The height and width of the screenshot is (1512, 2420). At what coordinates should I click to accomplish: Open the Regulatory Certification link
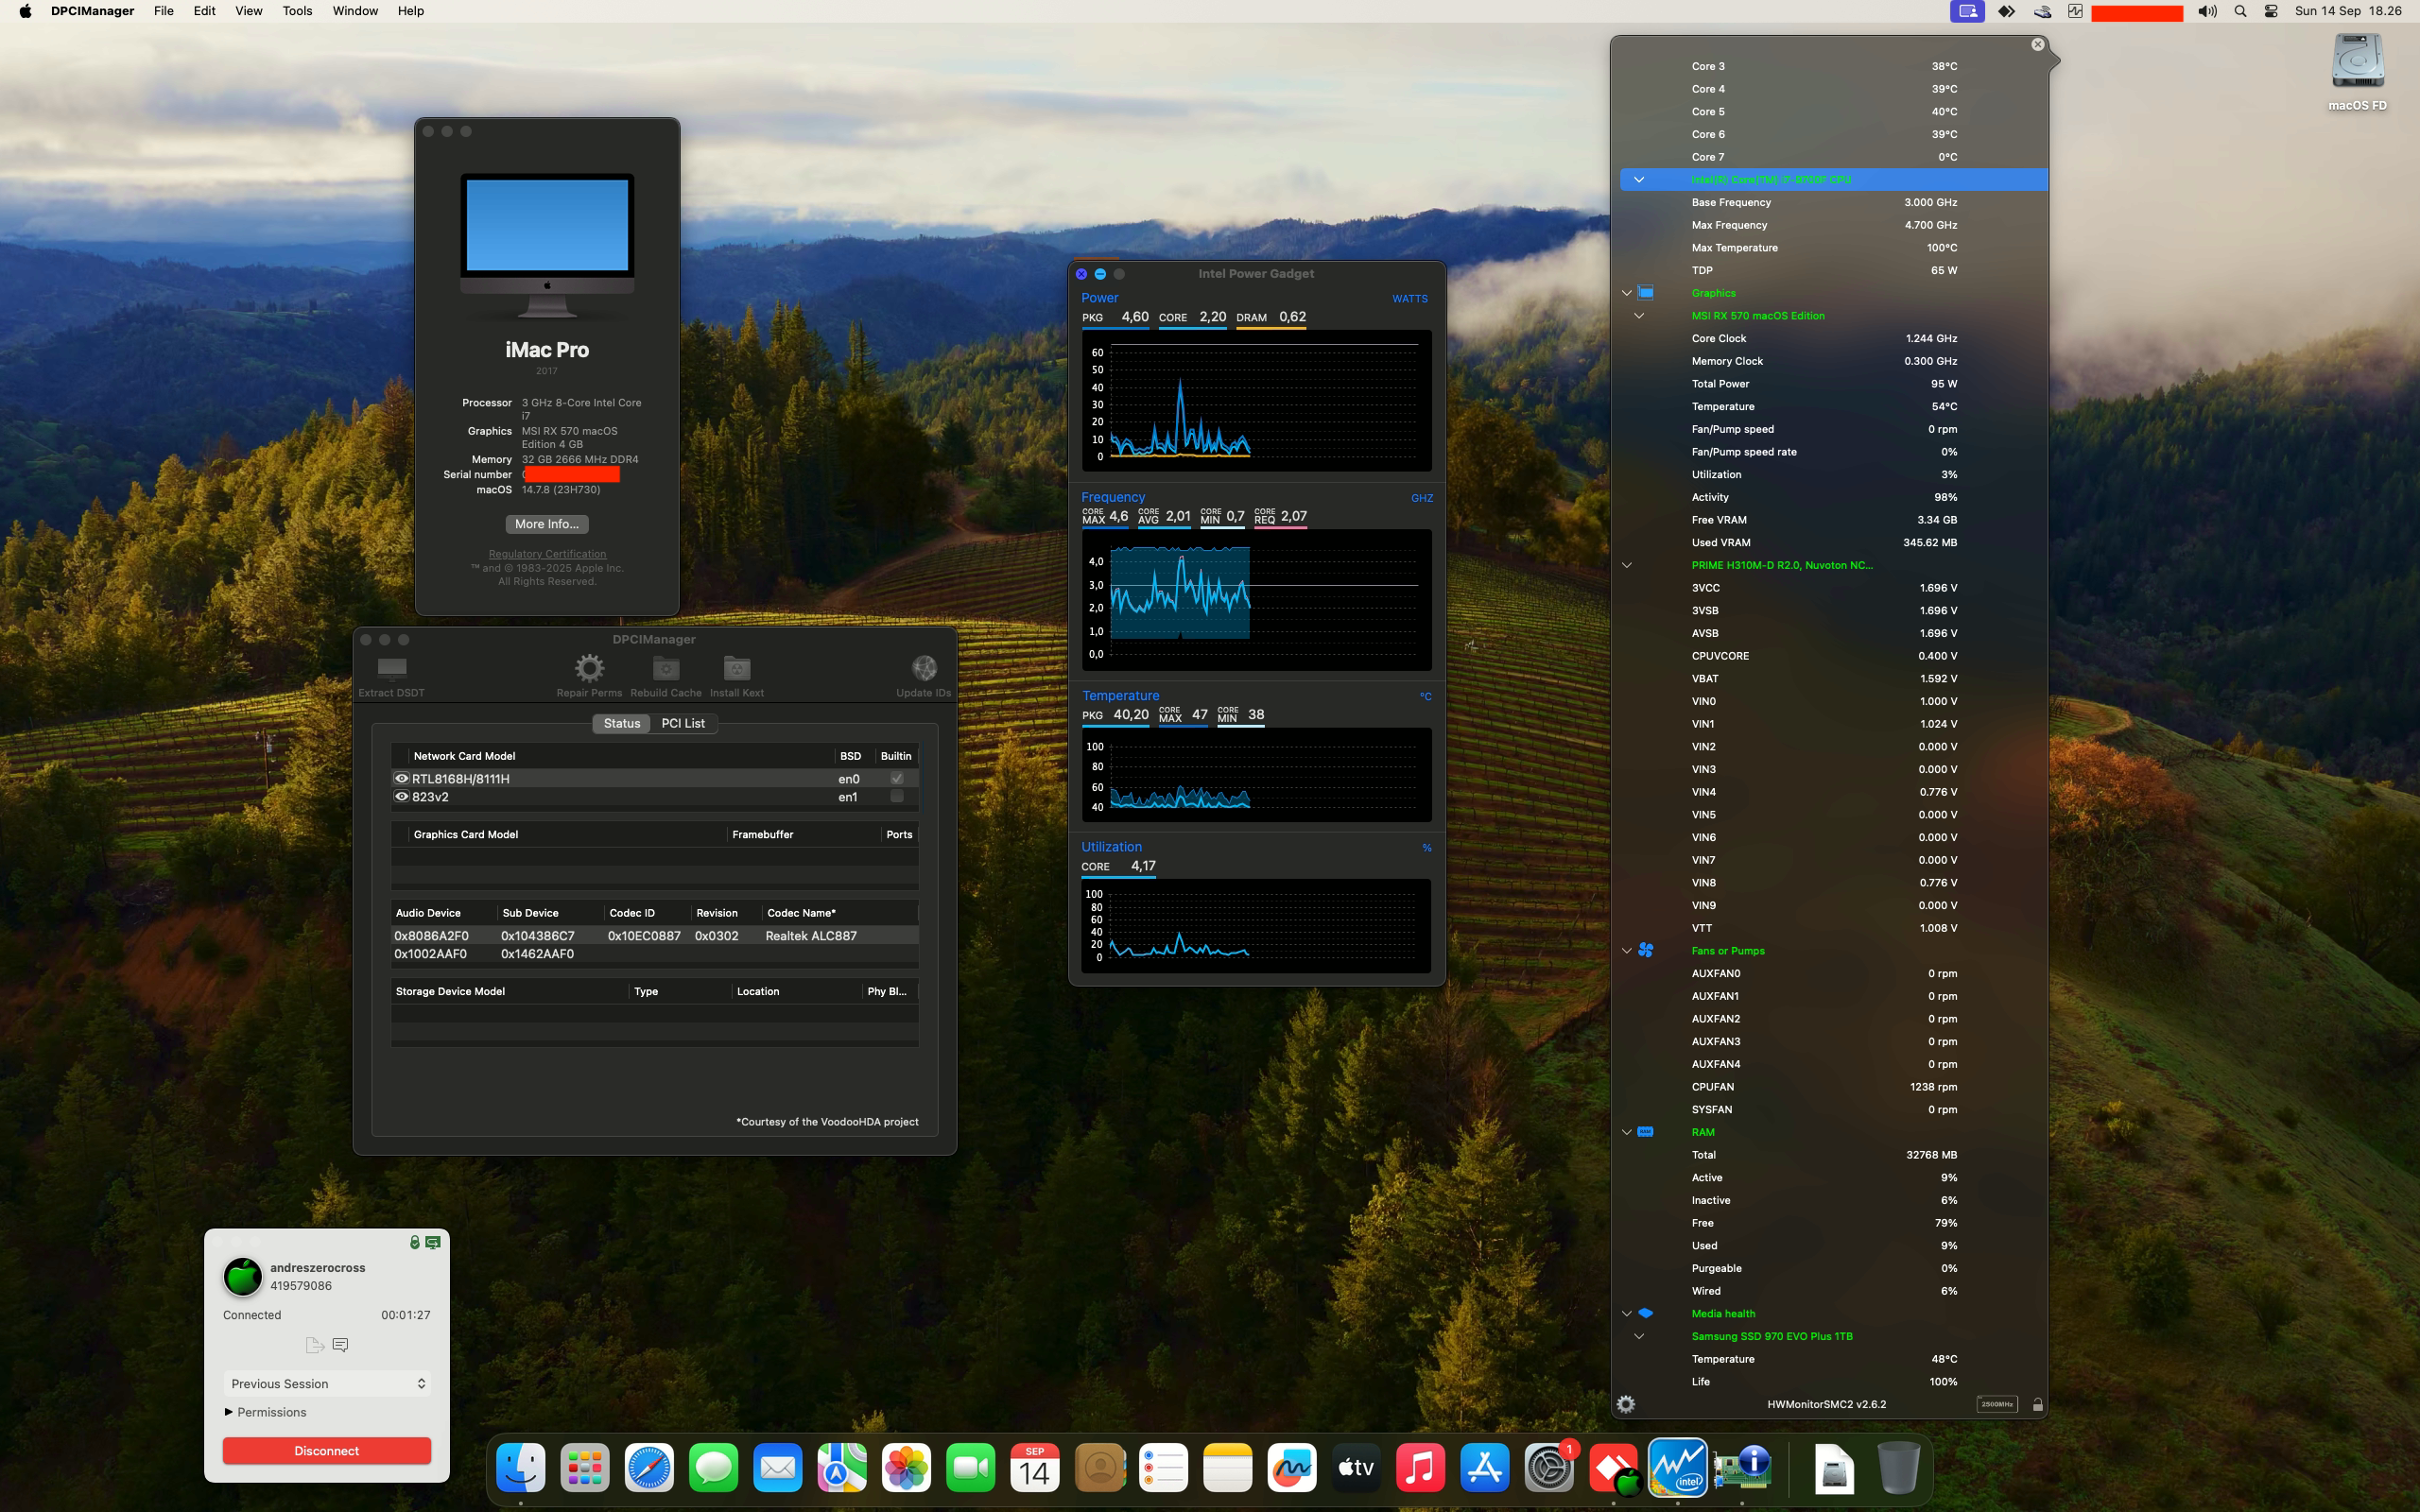coord(547,554)
